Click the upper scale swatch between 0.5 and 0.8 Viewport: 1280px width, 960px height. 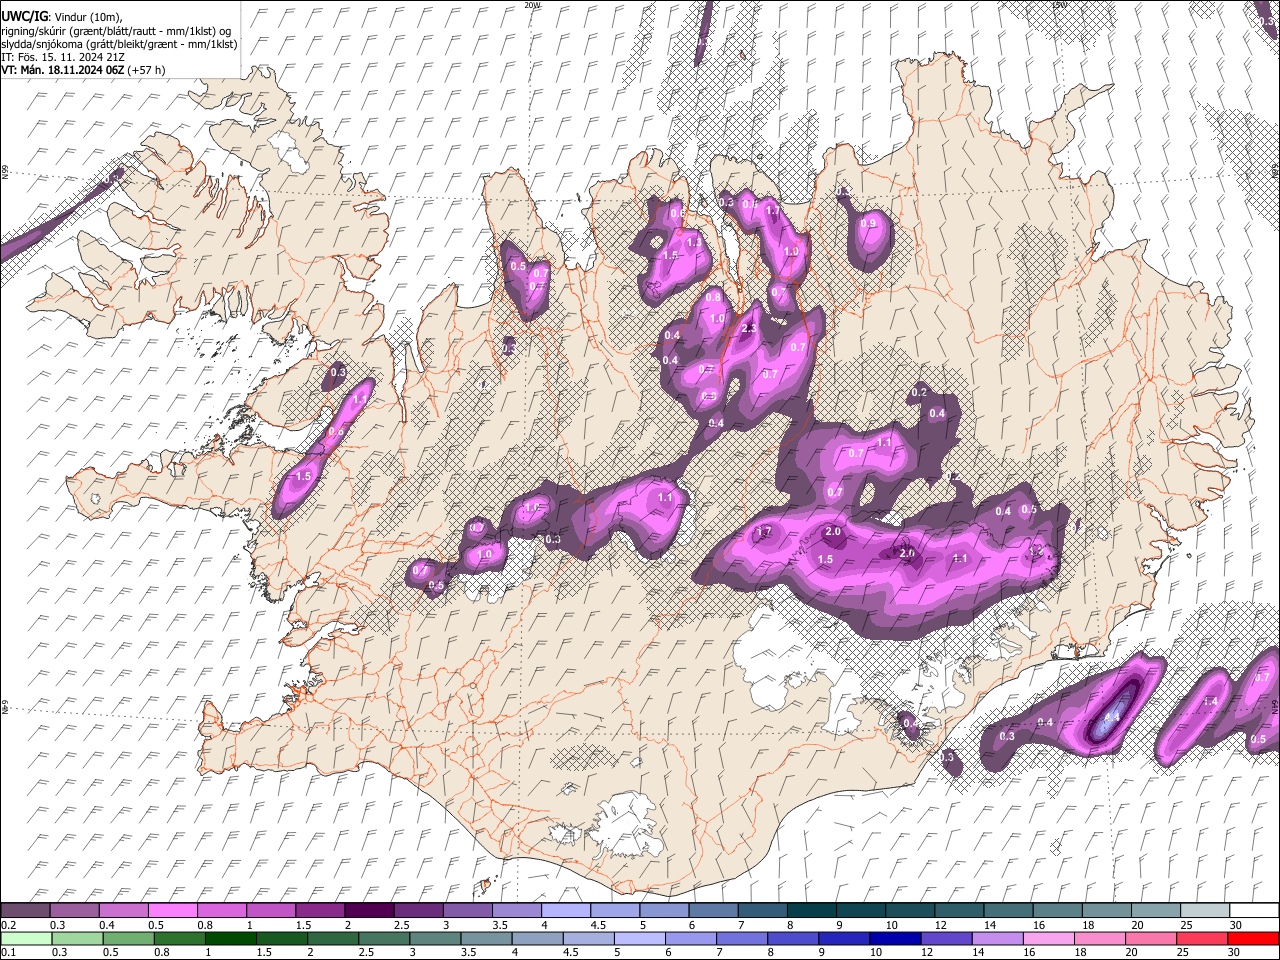(x=173, y=911)
